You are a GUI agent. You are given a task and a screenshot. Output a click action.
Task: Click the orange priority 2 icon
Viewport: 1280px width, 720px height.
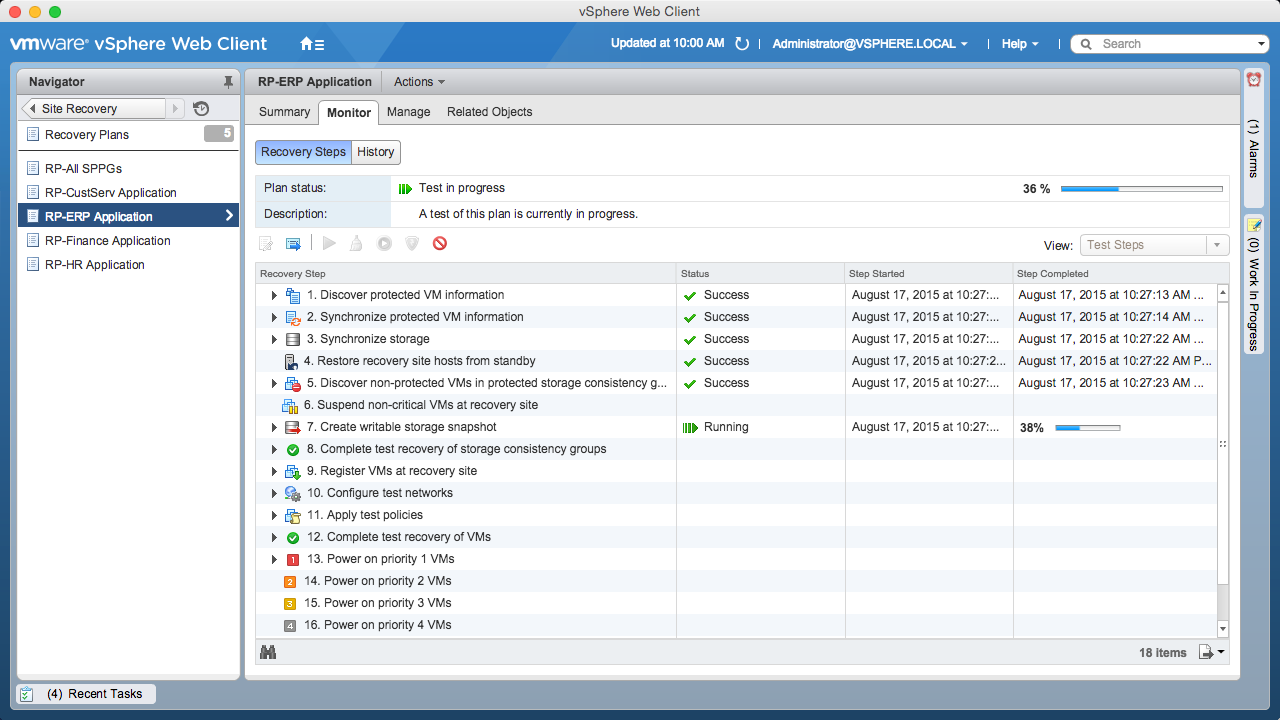tap(290, 581)
